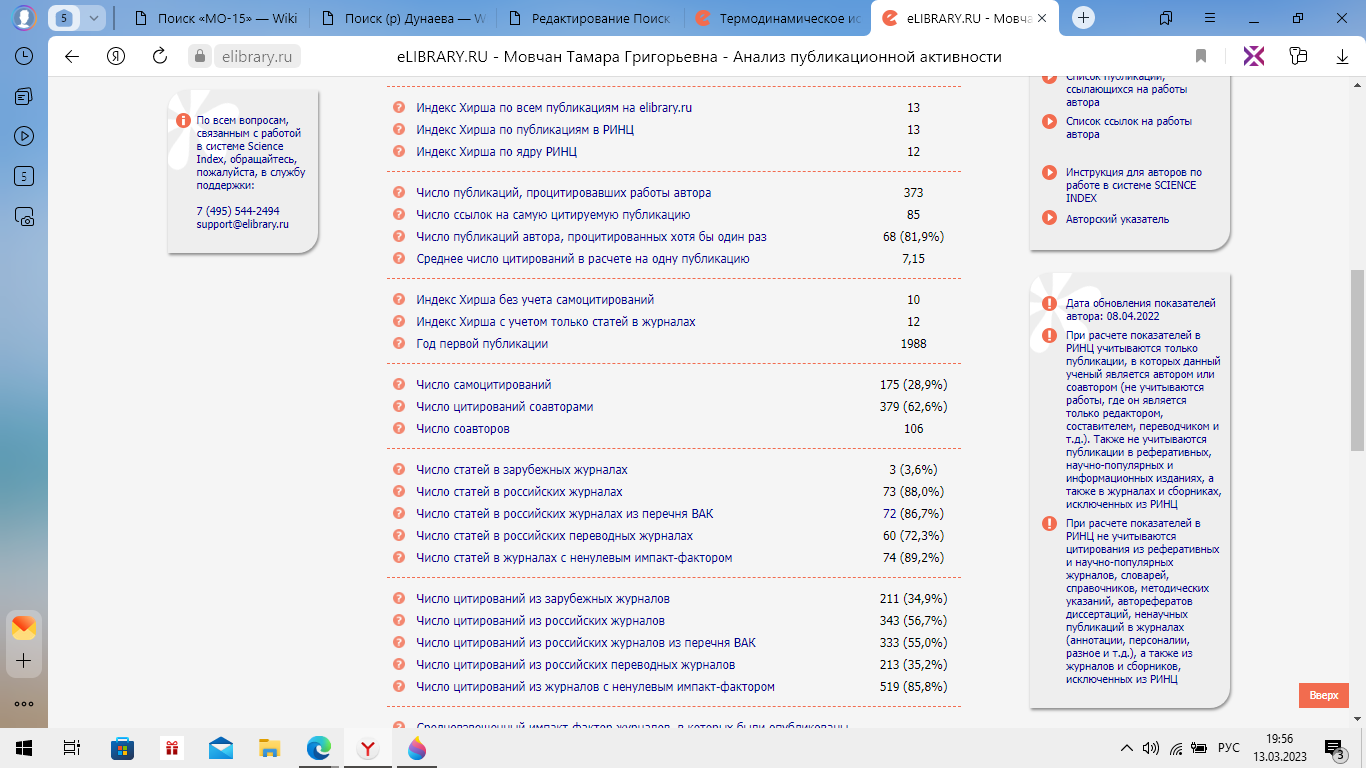
Task: Open sidebar three-dots more menu
Action: tap(24, 704)
